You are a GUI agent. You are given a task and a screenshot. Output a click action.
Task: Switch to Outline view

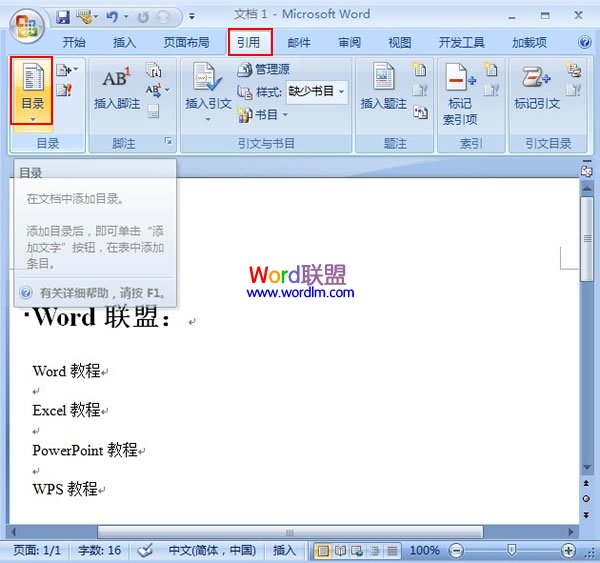point(375,551)
